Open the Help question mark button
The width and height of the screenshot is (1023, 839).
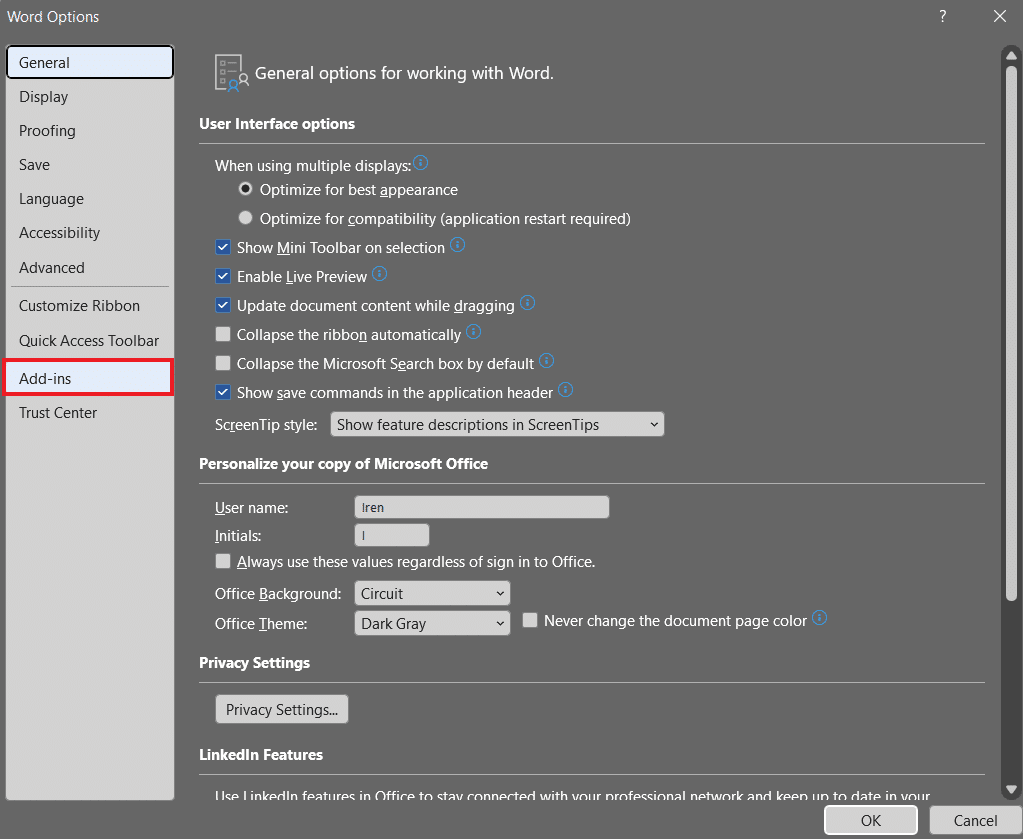942,16
